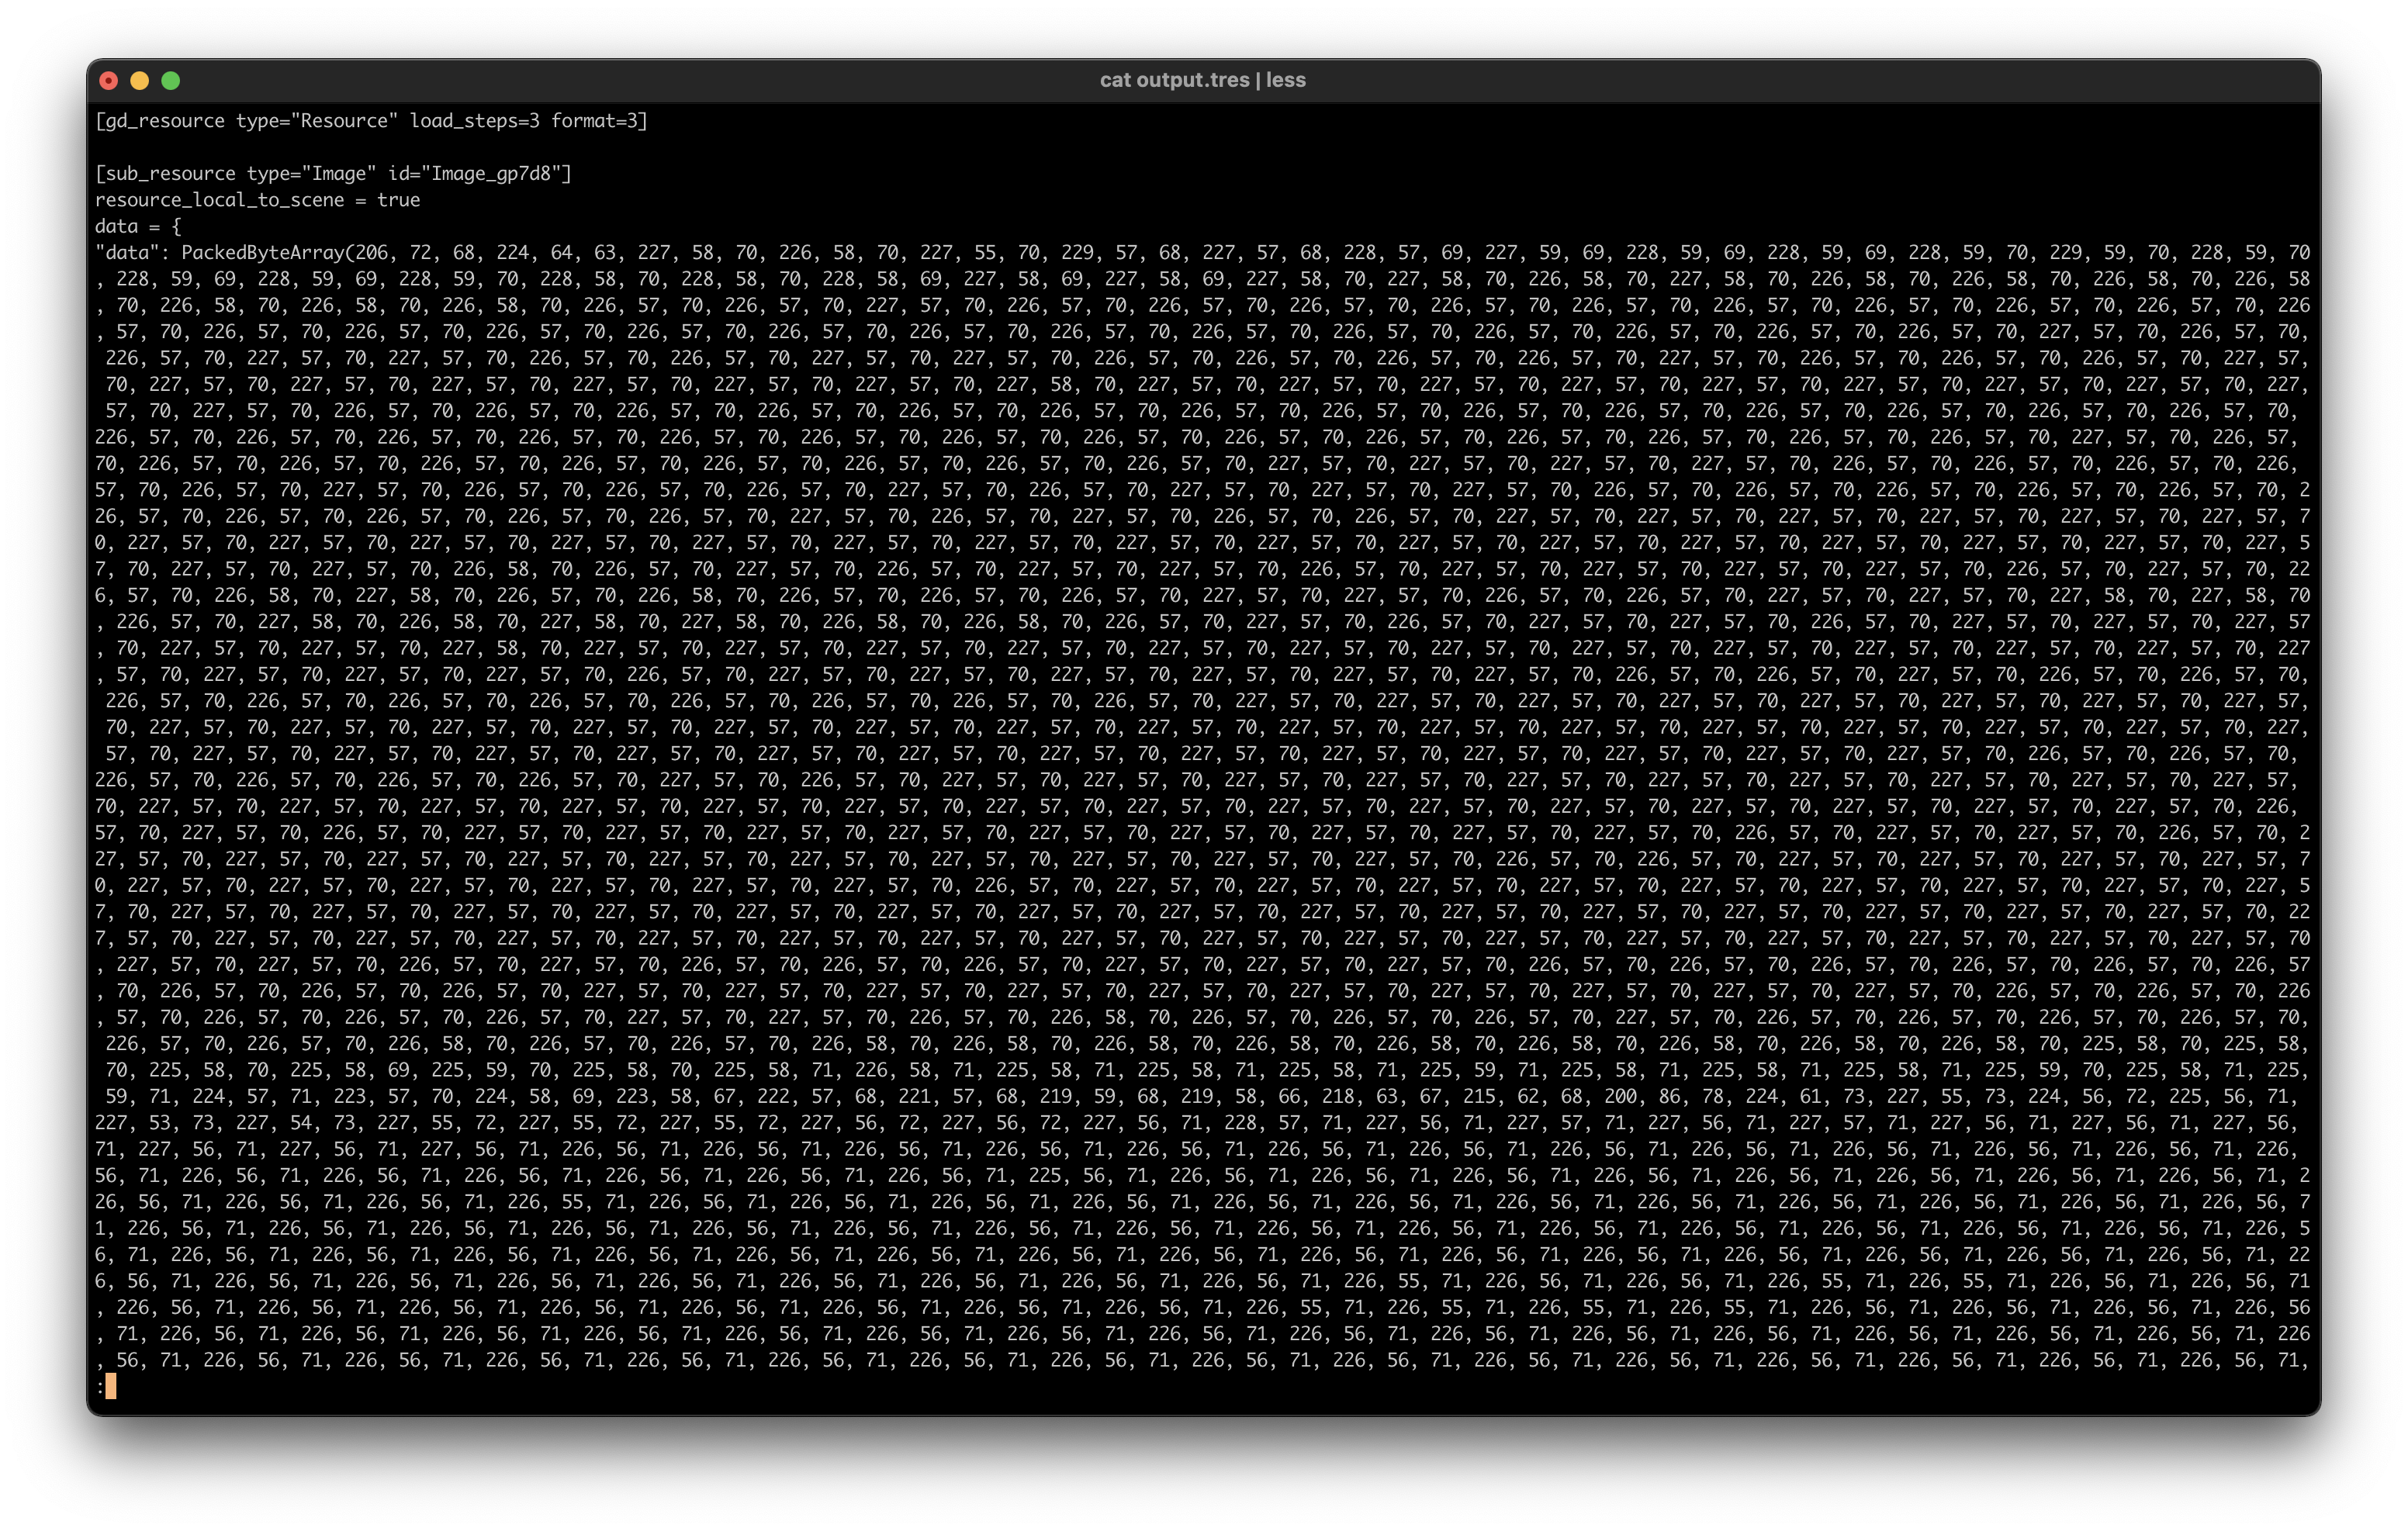Click the yellow minimize window button

point(140,80)
